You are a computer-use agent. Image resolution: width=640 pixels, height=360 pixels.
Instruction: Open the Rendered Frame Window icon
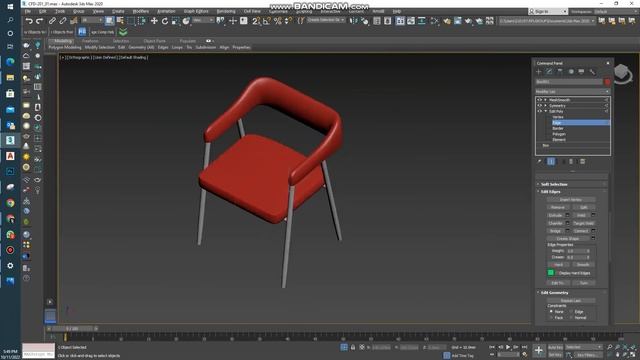[x=458, y=21]
